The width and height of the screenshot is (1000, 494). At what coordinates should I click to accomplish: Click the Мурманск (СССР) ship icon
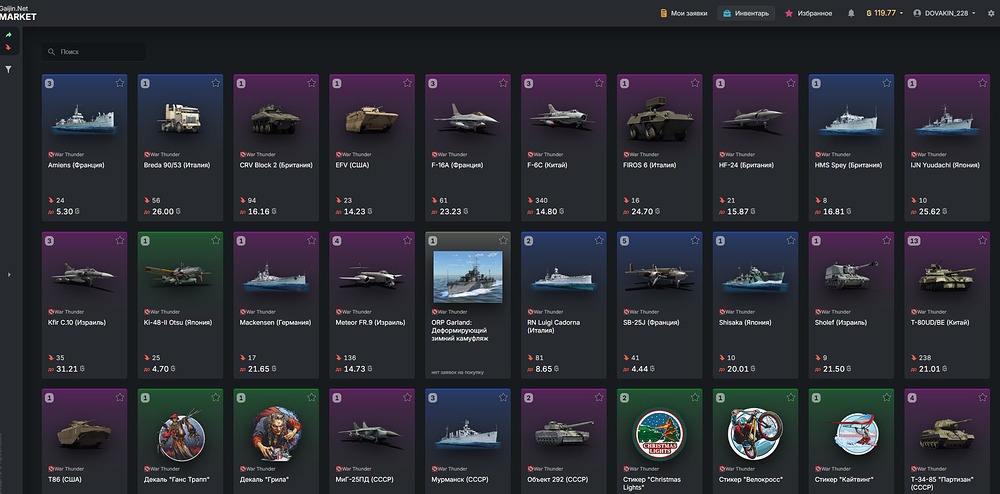[467, 435]
